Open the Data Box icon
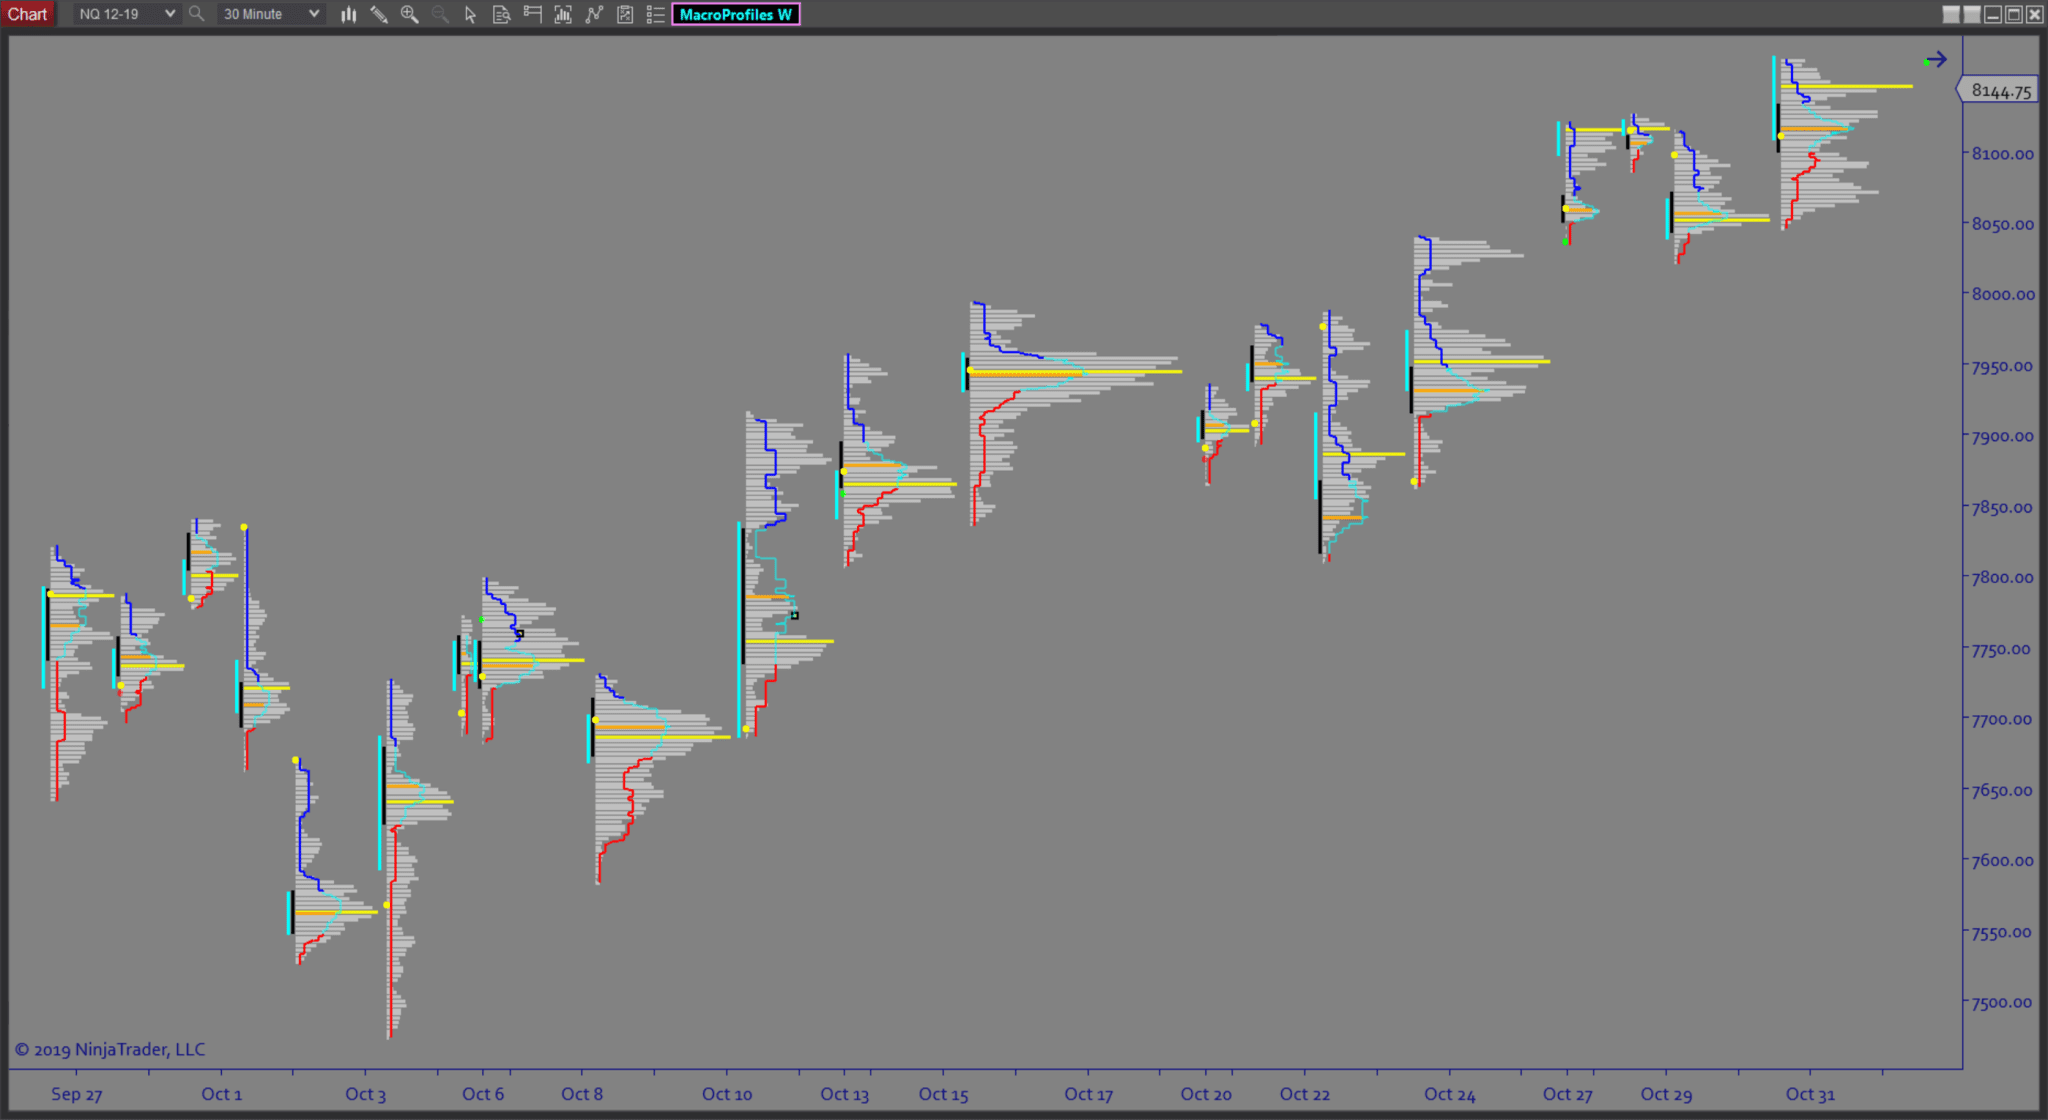 [x=501, y=14]
